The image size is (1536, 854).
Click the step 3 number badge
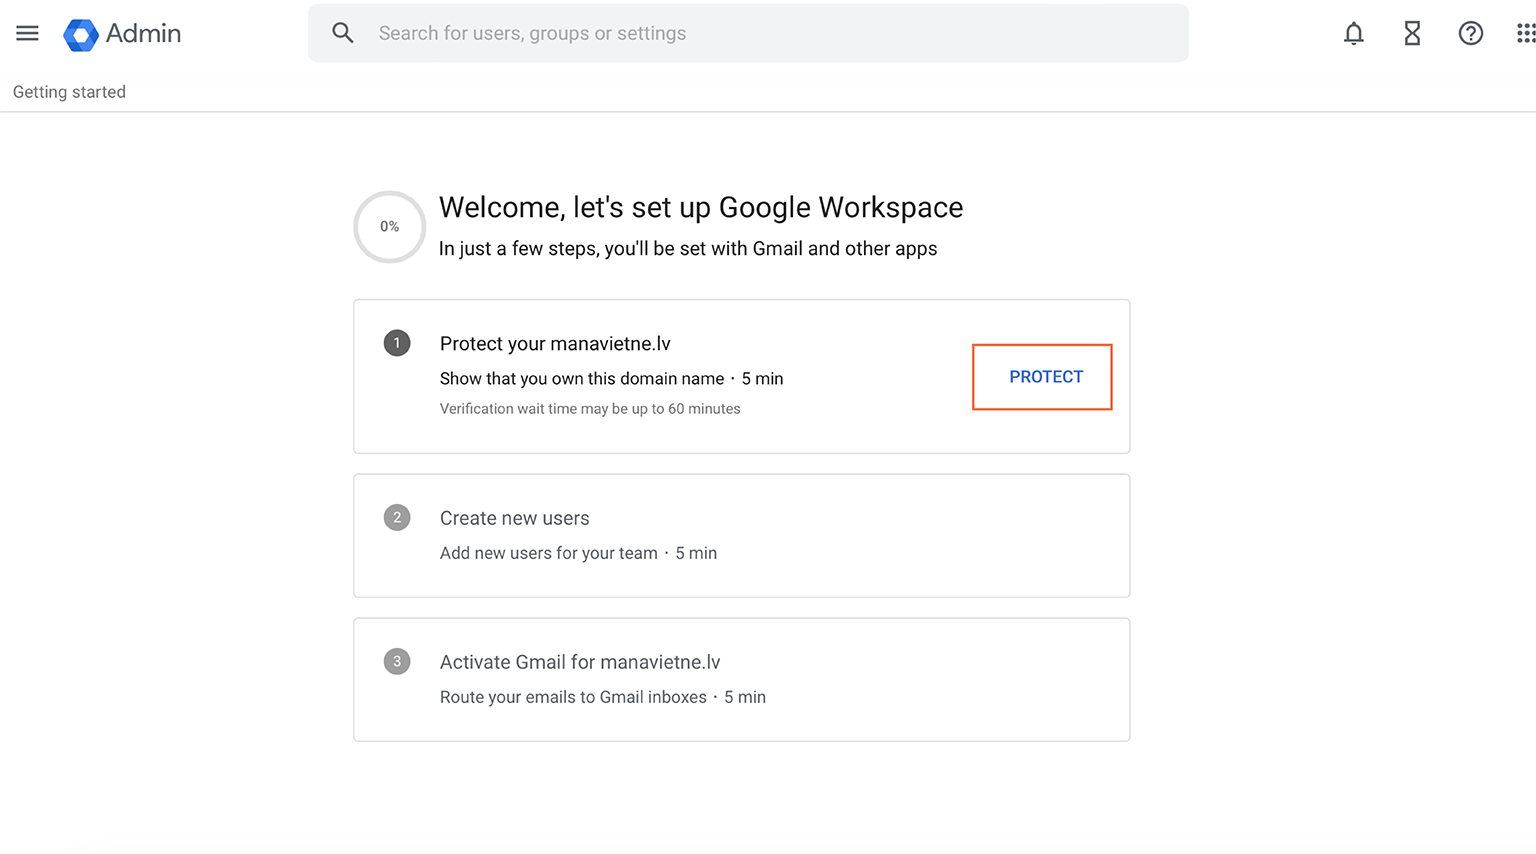[x=397, y=661]
